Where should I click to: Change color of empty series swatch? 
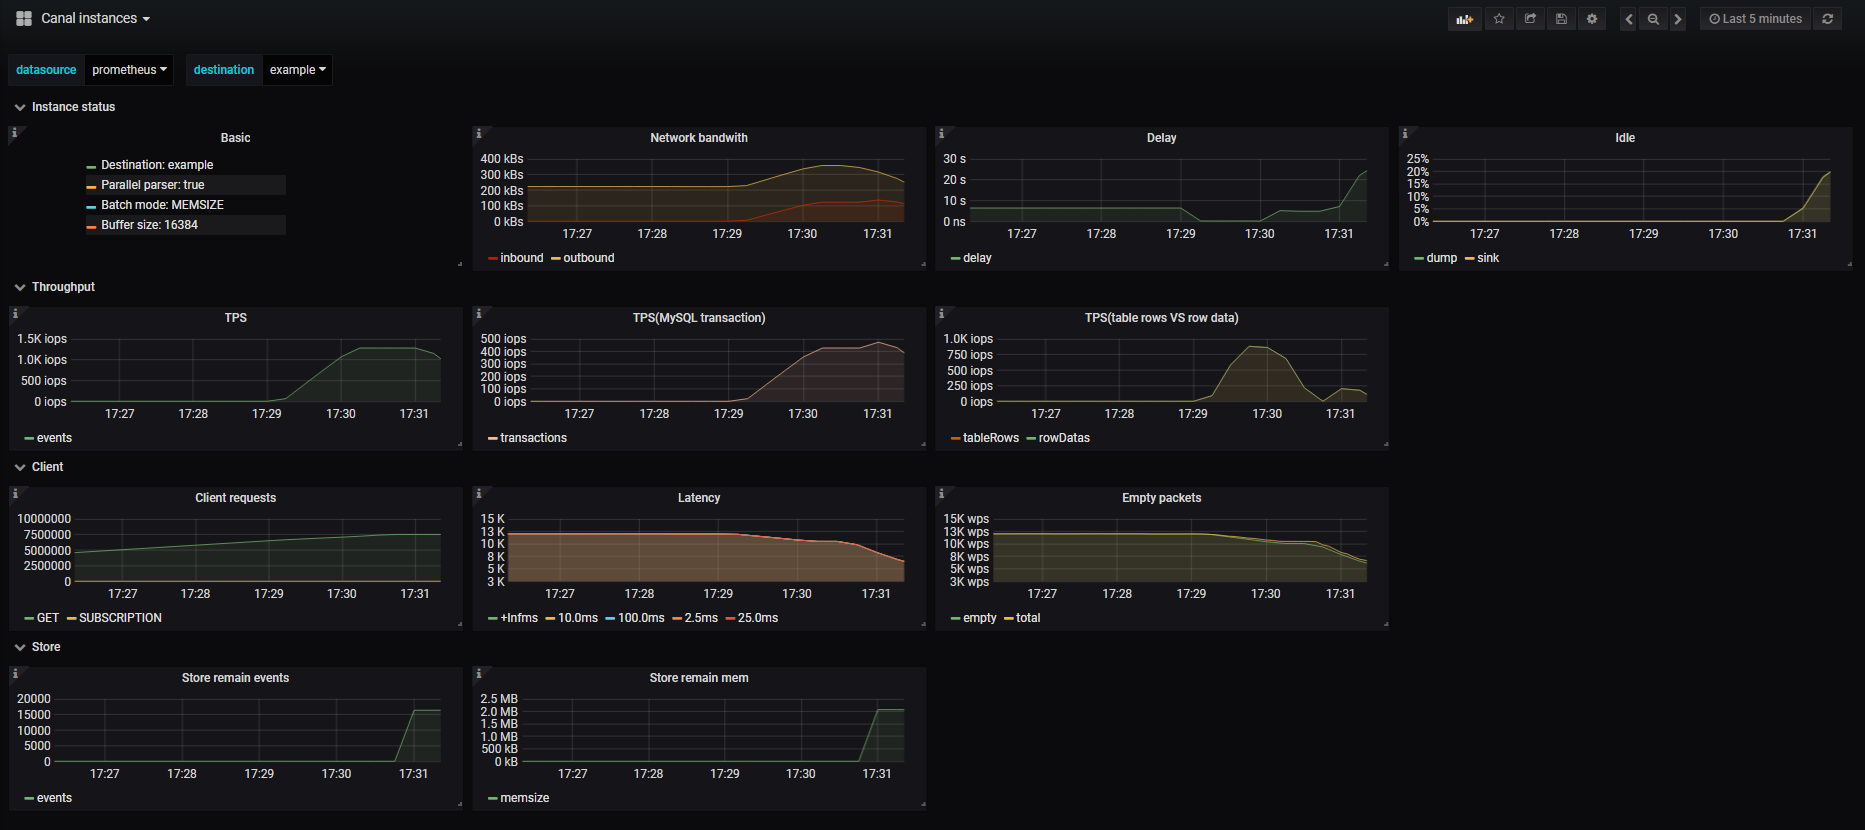(x=955, y=619)
